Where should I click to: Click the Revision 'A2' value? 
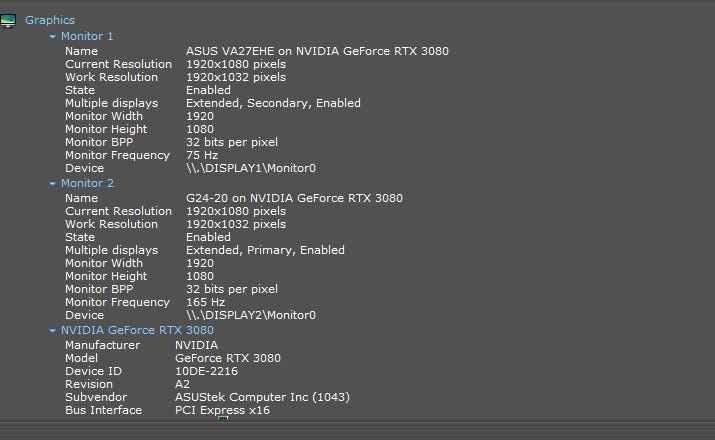click(182, 384)
